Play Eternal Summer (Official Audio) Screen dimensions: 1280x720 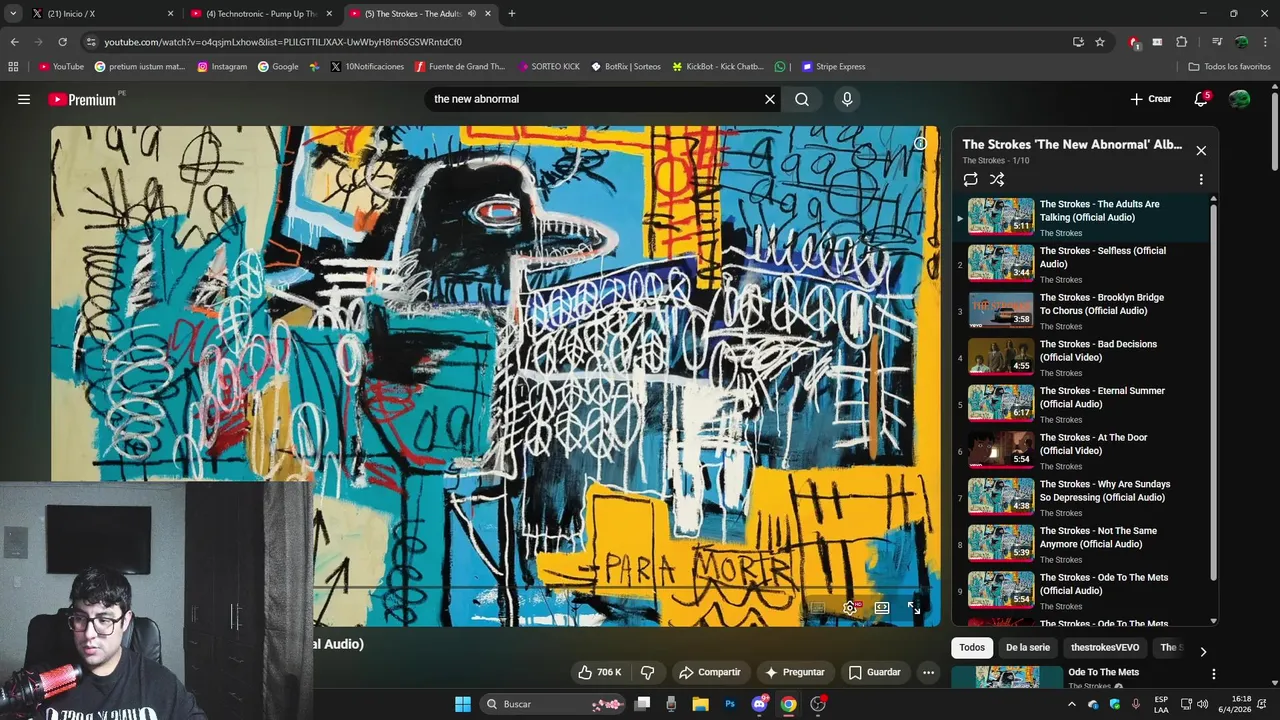pyautogui.click(x=1082, y=404)
